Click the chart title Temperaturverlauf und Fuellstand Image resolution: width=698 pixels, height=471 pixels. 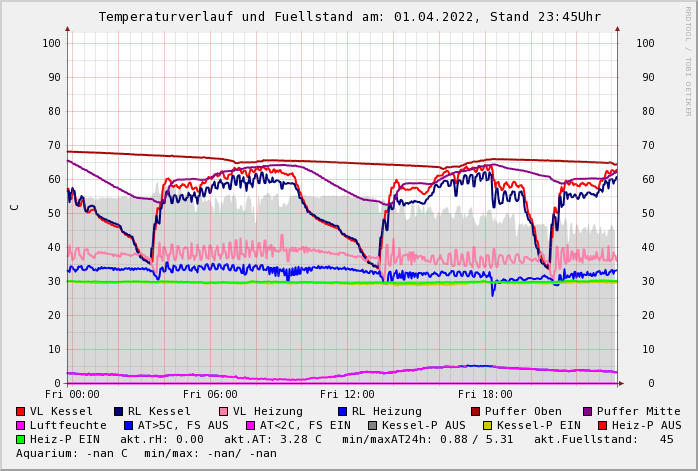pos(349,17)
